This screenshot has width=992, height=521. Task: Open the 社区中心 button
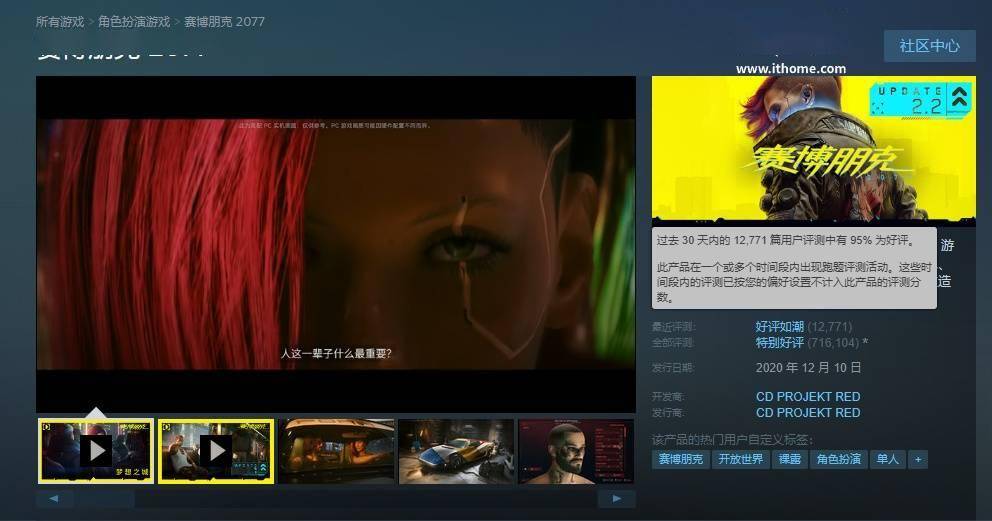coord(929,46)
